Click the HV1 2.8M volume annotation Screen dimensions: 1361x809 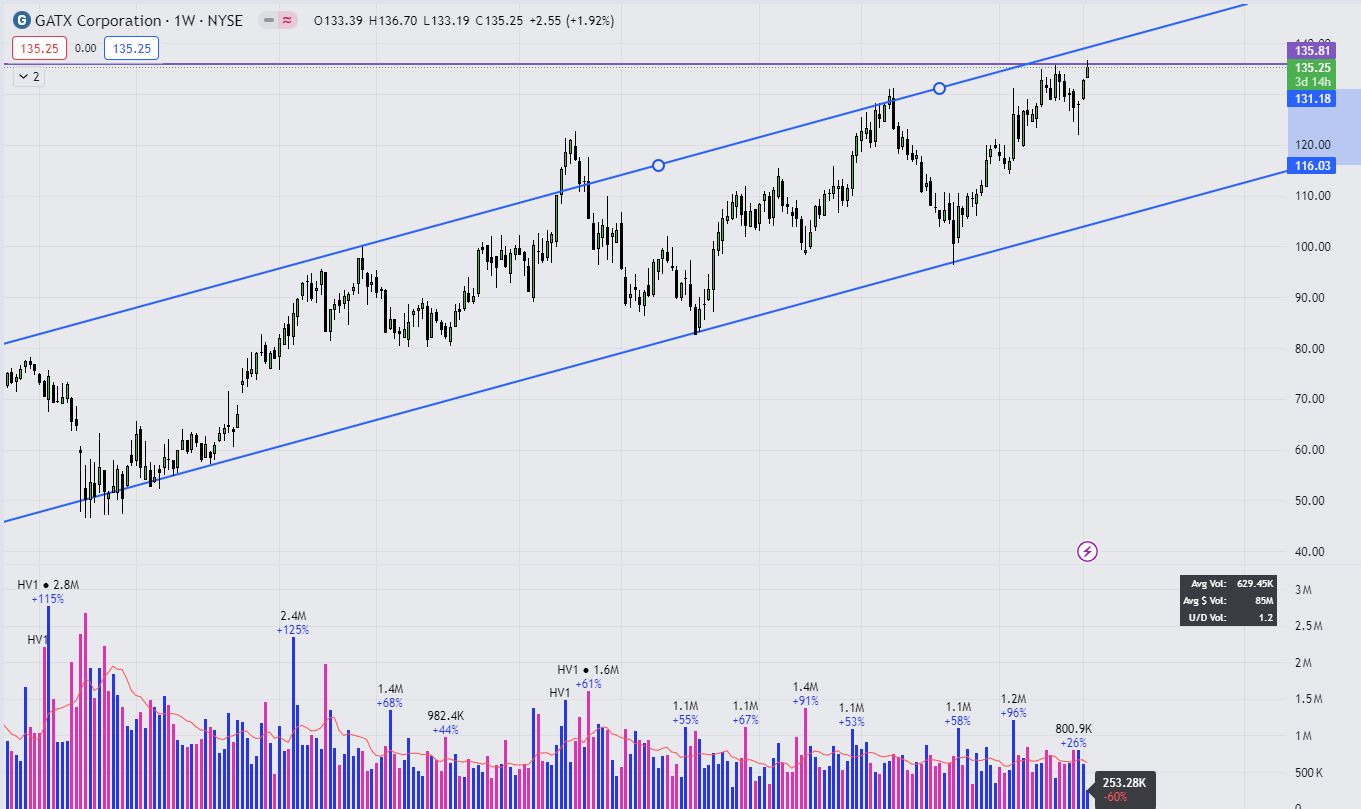point(48,585)
